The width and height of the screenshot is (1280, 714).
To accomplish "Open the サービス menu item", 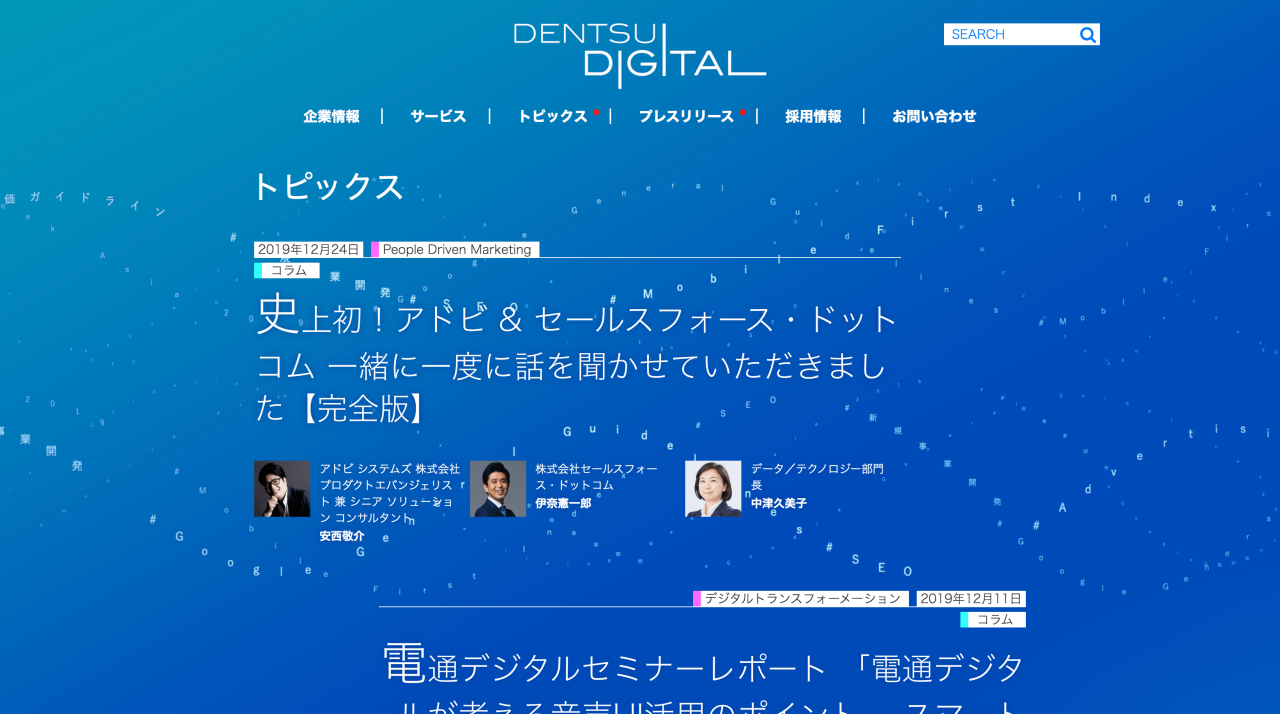I will [438, 116].
